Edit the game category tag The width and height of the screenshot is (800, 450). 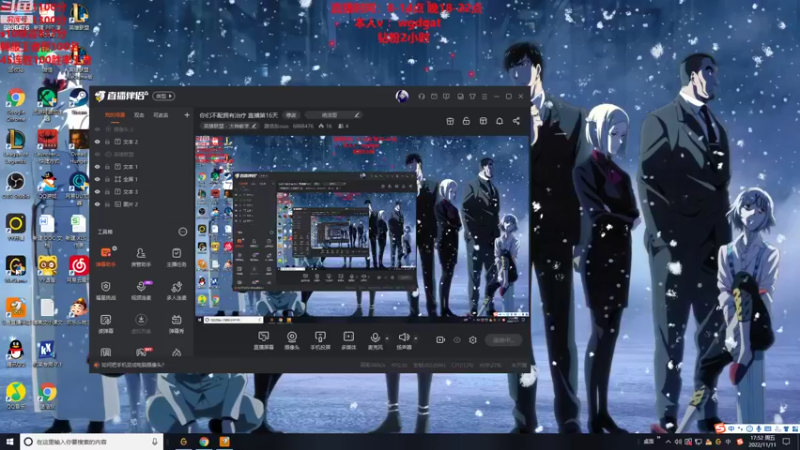[x=230, y=126]
